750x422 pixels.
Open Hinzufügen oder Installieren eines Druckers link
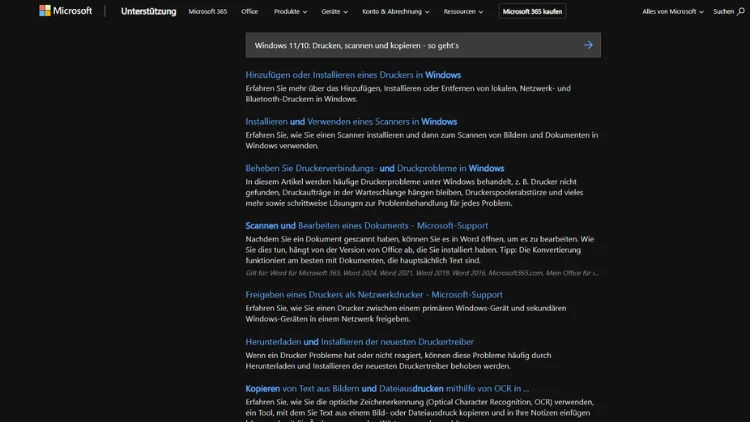click(353, 75)
